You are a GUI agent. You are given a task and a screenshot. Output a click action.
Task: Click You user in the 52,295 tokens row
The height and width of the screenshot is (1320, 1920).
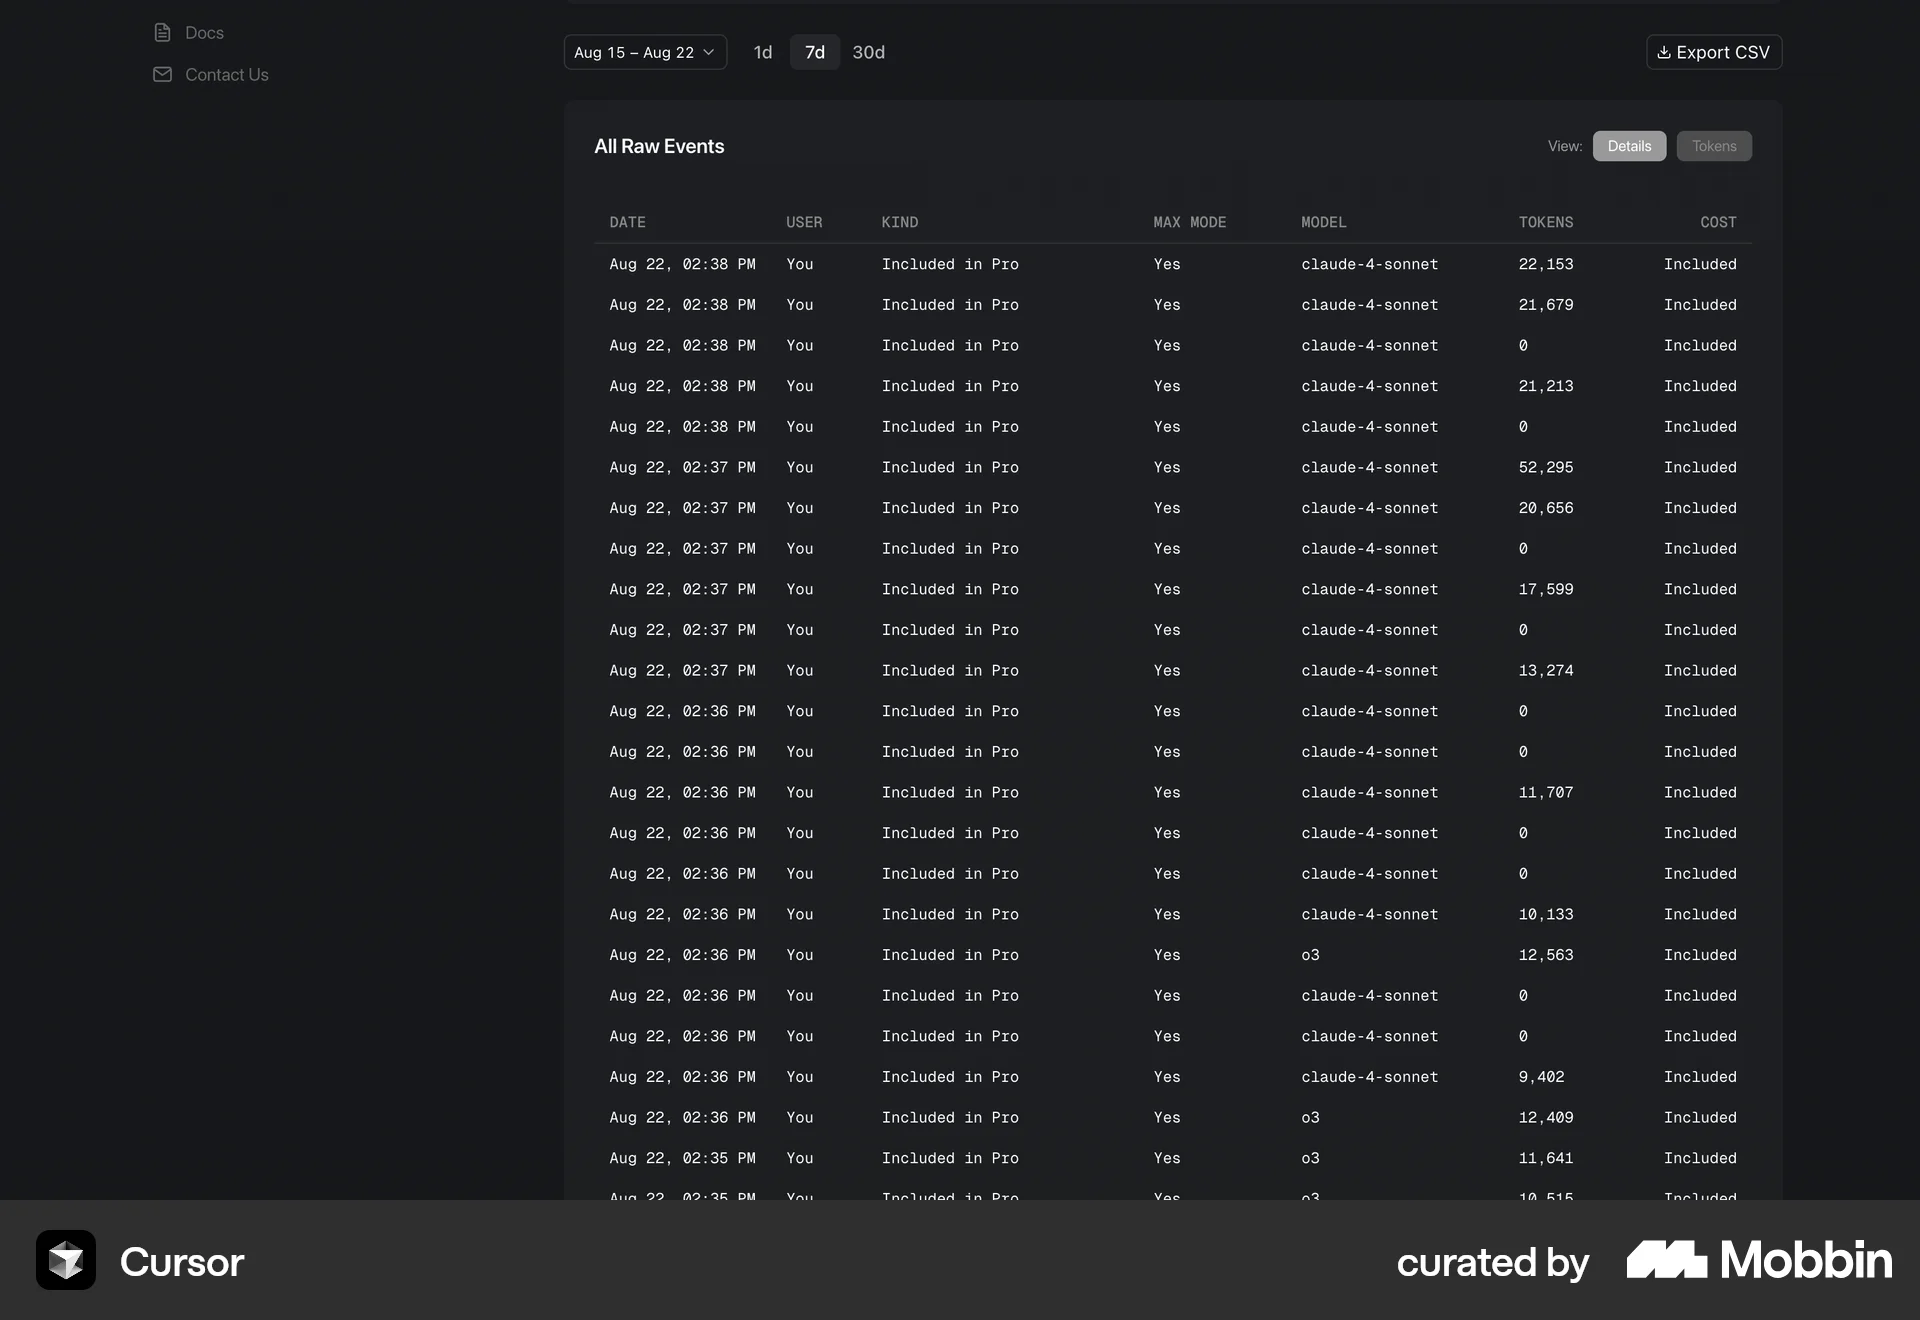pos(799,467)
